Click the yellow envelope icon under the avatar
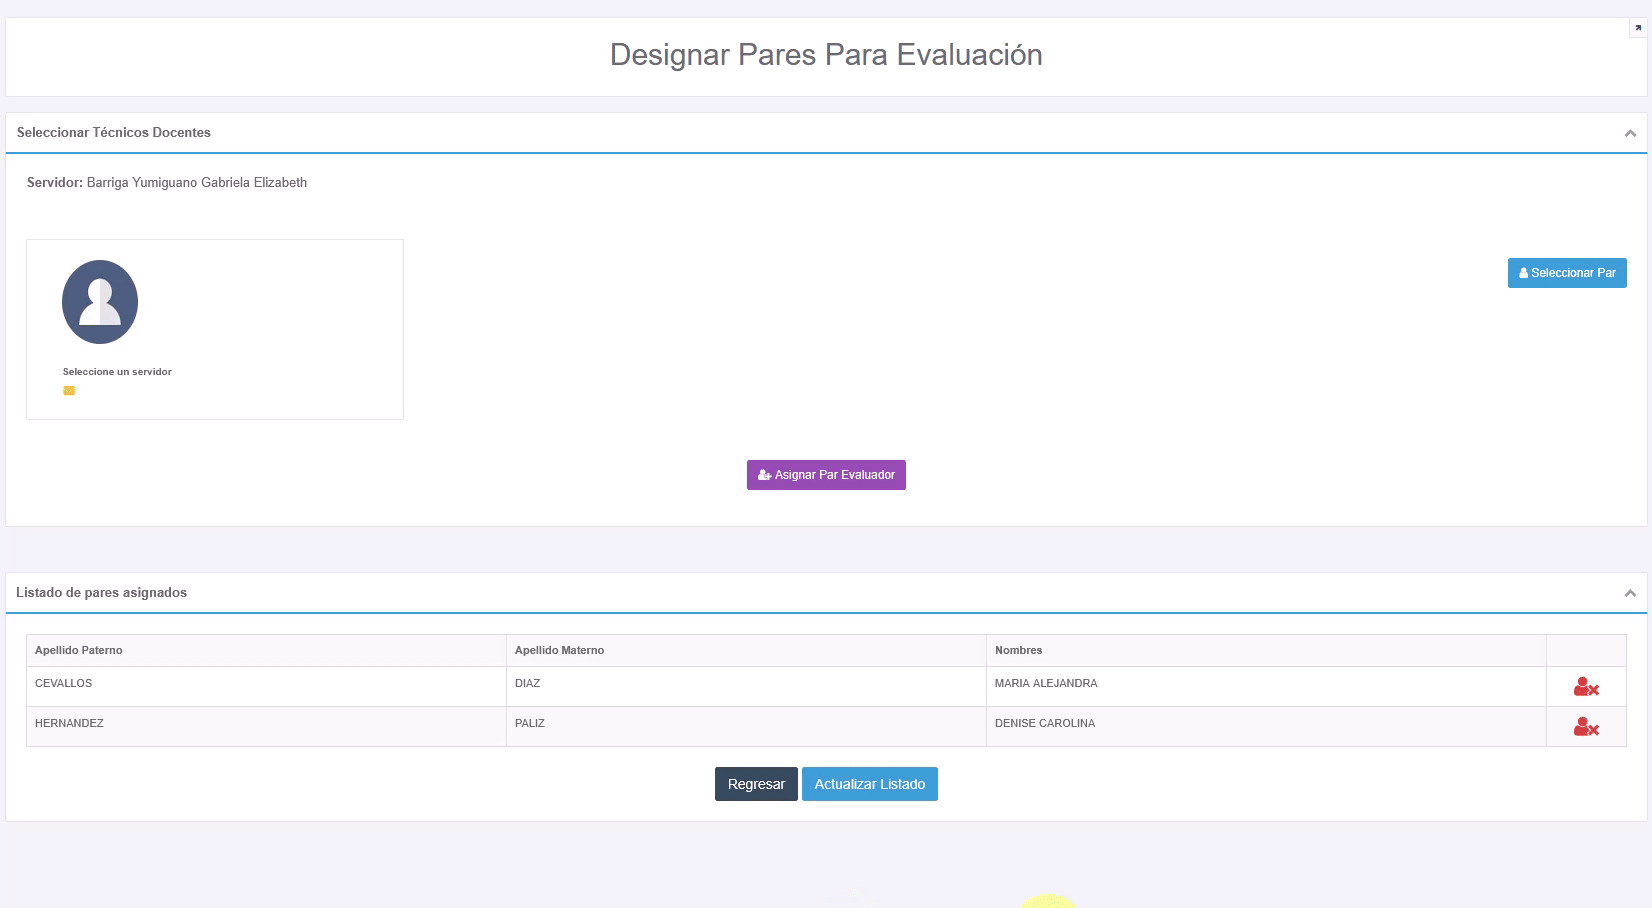The width and height of the screenshot is (1652, 908). point(69,391)
